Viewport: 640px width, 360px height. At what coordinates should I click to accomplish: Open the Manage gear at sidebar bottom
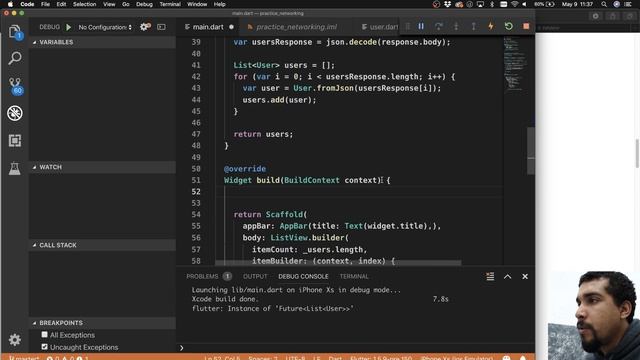coord(15,340)
